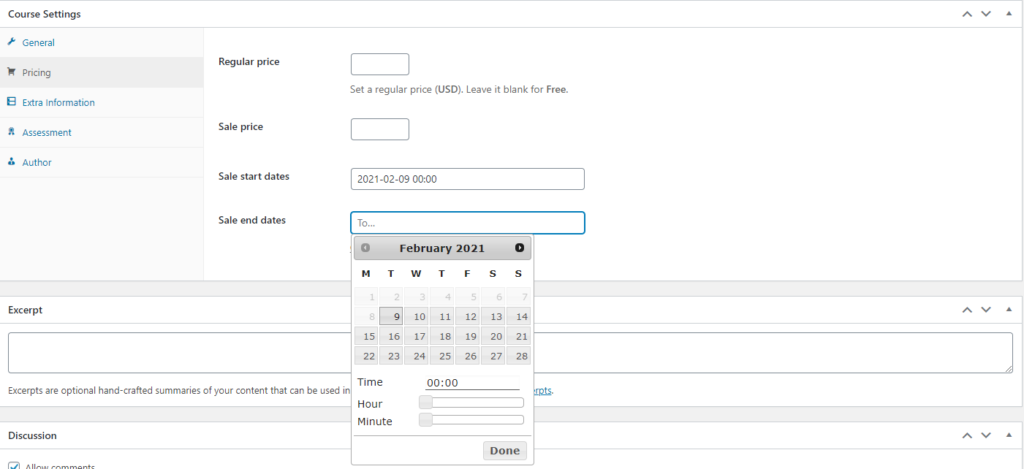Click the wrench icon beside General
Screen dimensions: 1024x469
(x=11, y=42)
